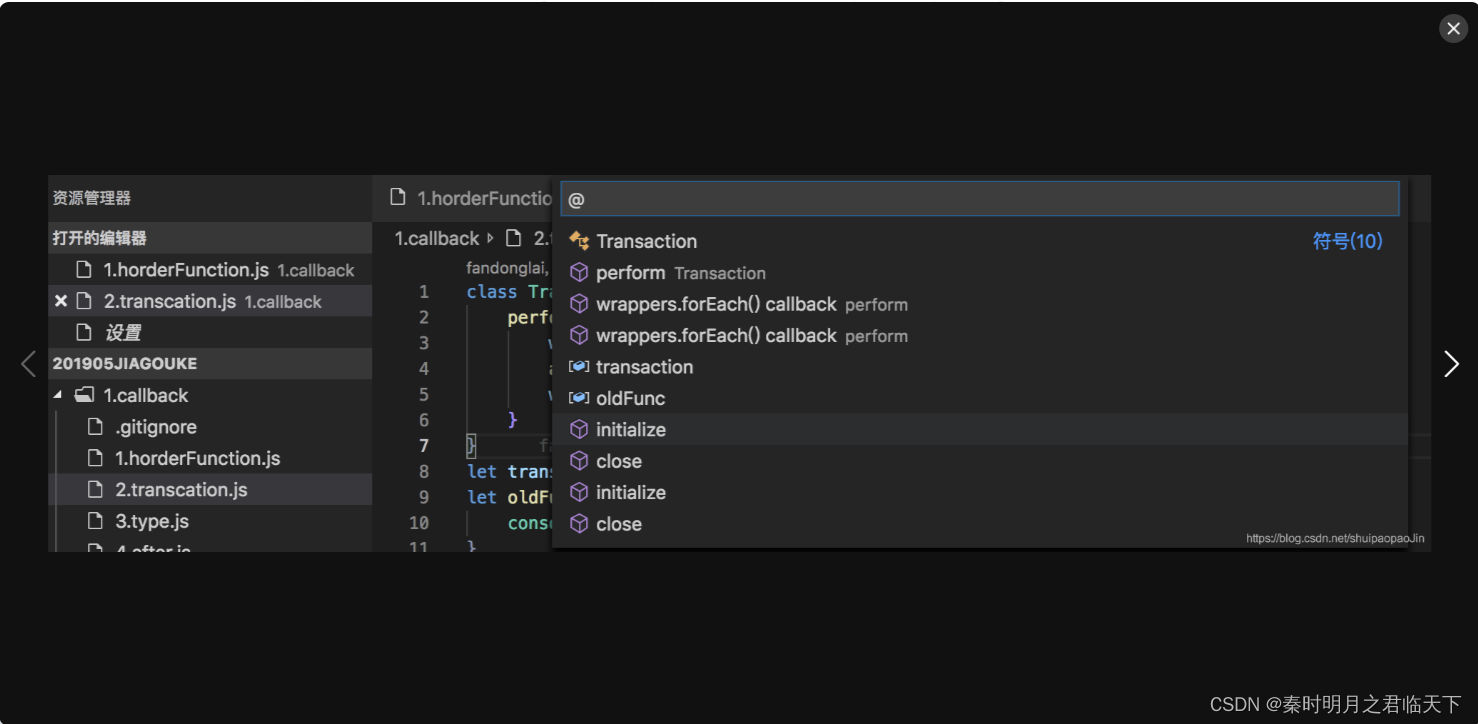This screenshot has width=1478, height=724.
Task: Go to the next image with right arrow
Action: tap(1451, 364)
